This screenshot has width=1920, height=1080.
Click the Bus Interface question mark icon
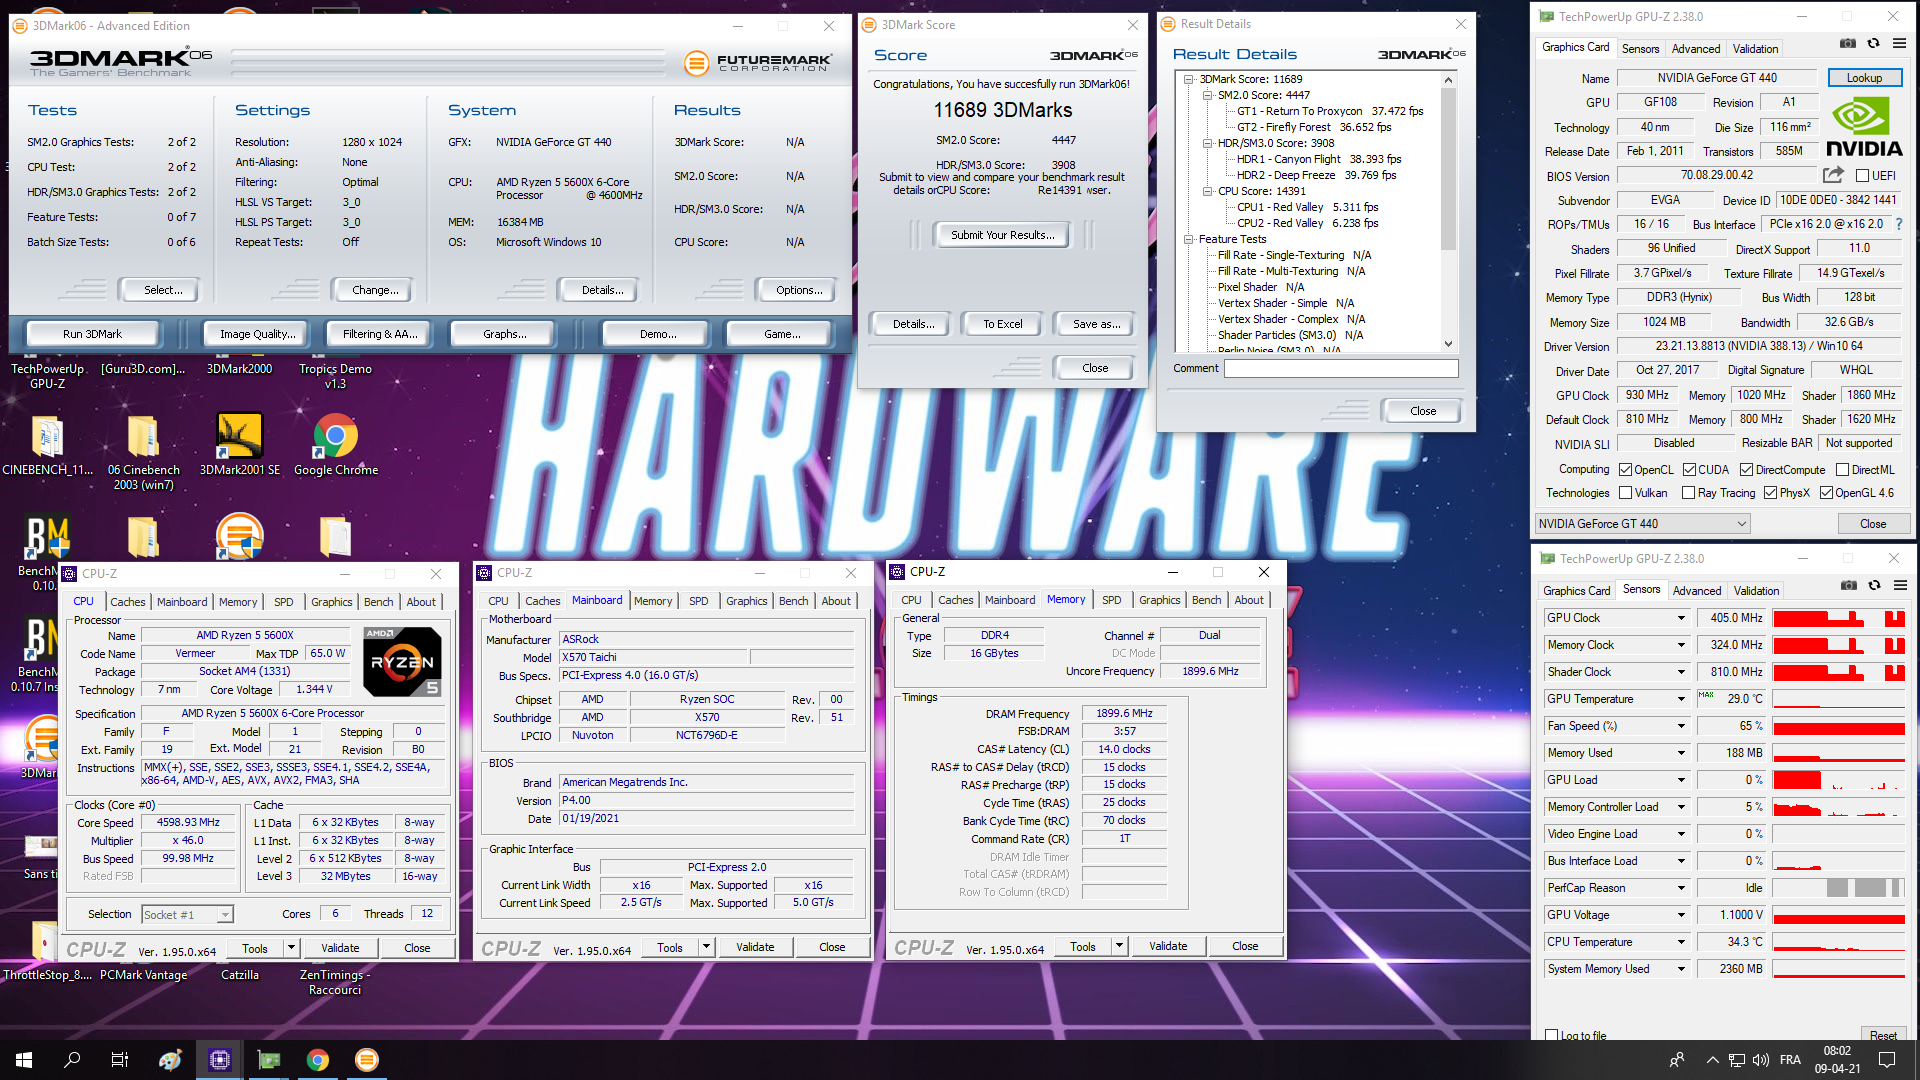[1899, 224]
